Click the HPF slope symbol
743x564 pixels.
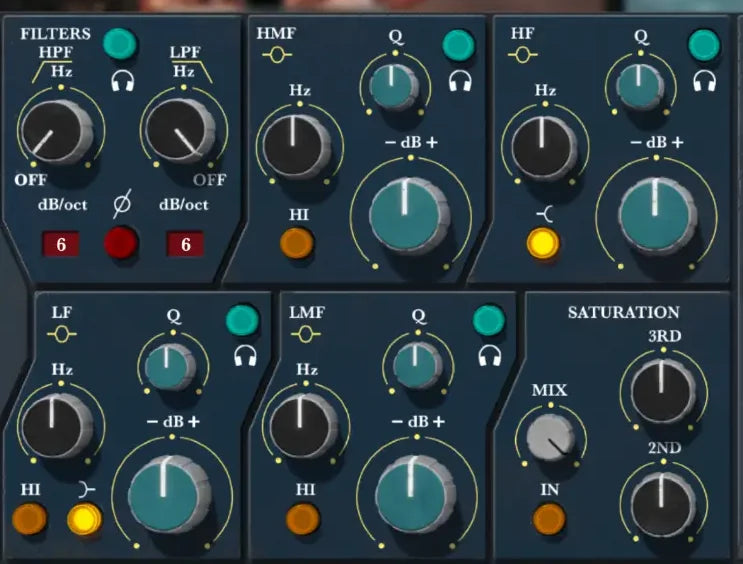[x=52, y=71]
